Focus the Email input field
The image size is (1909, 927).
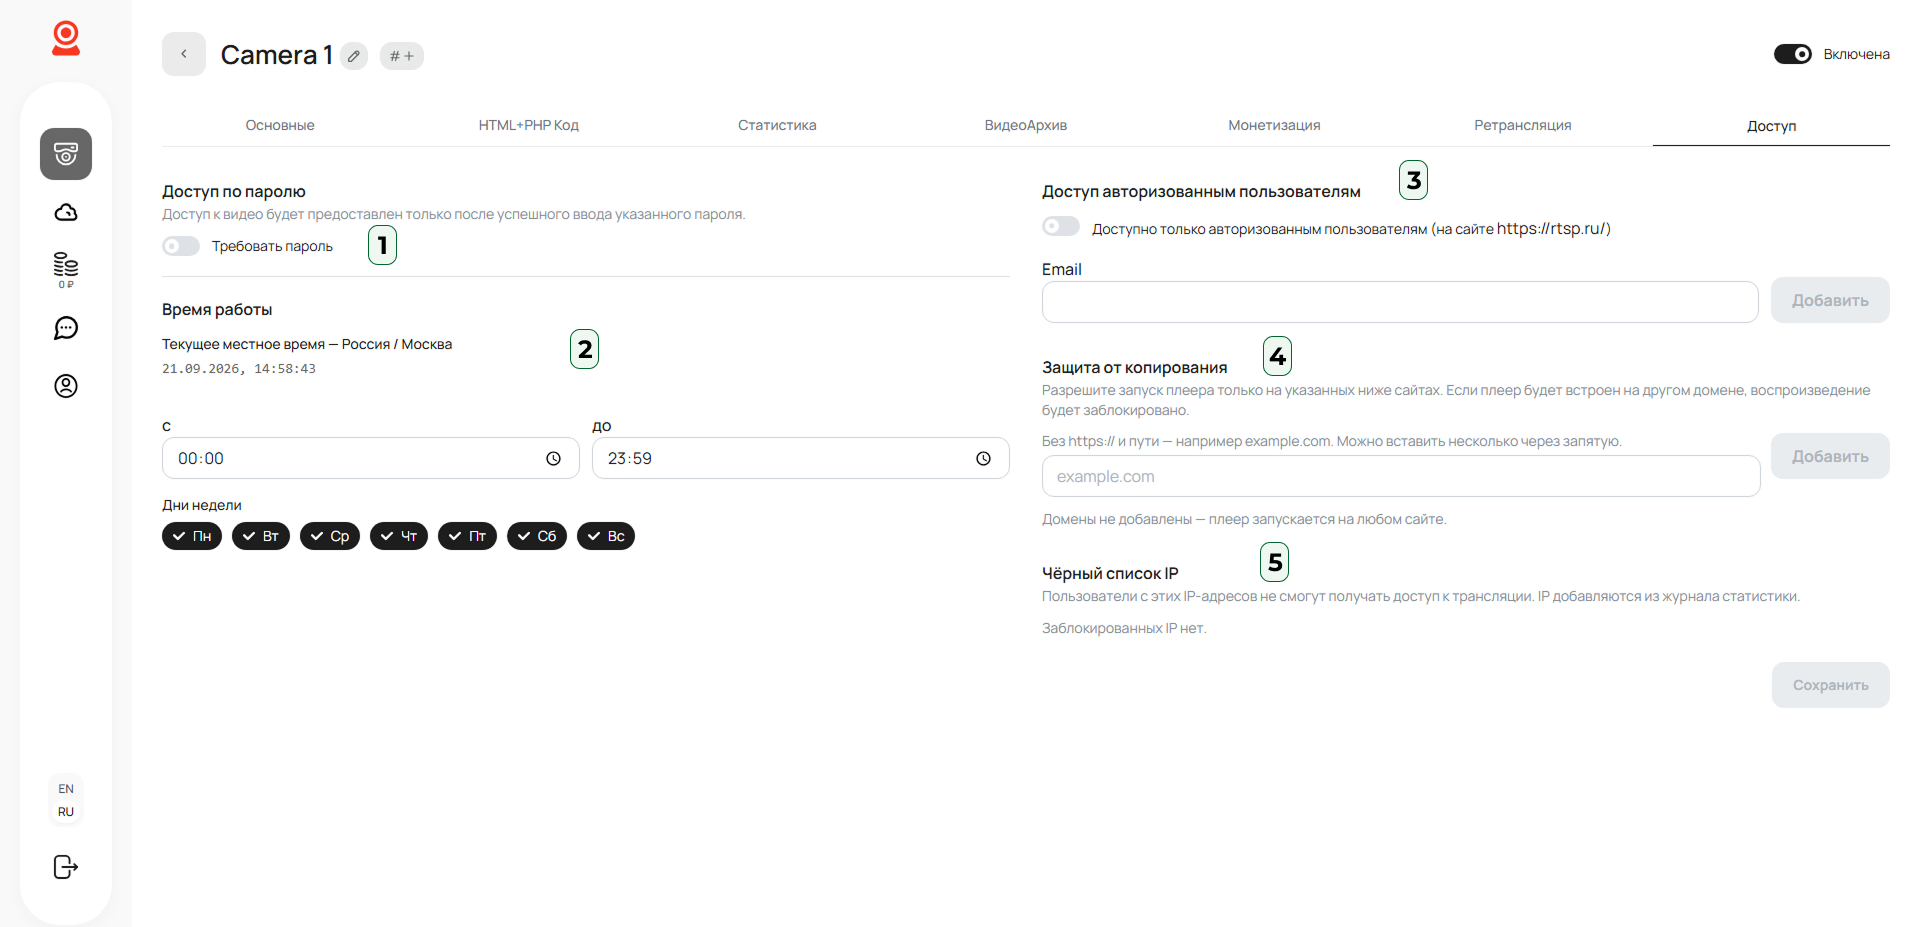pos(1400,302)
